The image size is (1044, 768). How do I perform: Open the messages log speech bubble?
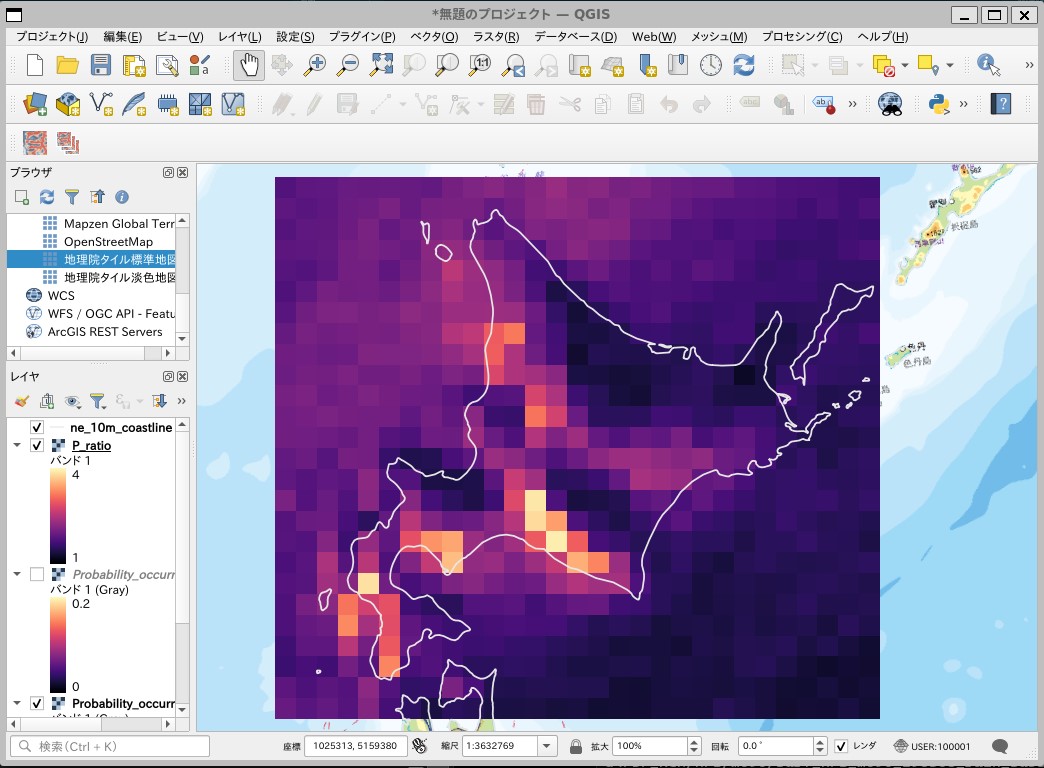999,746
